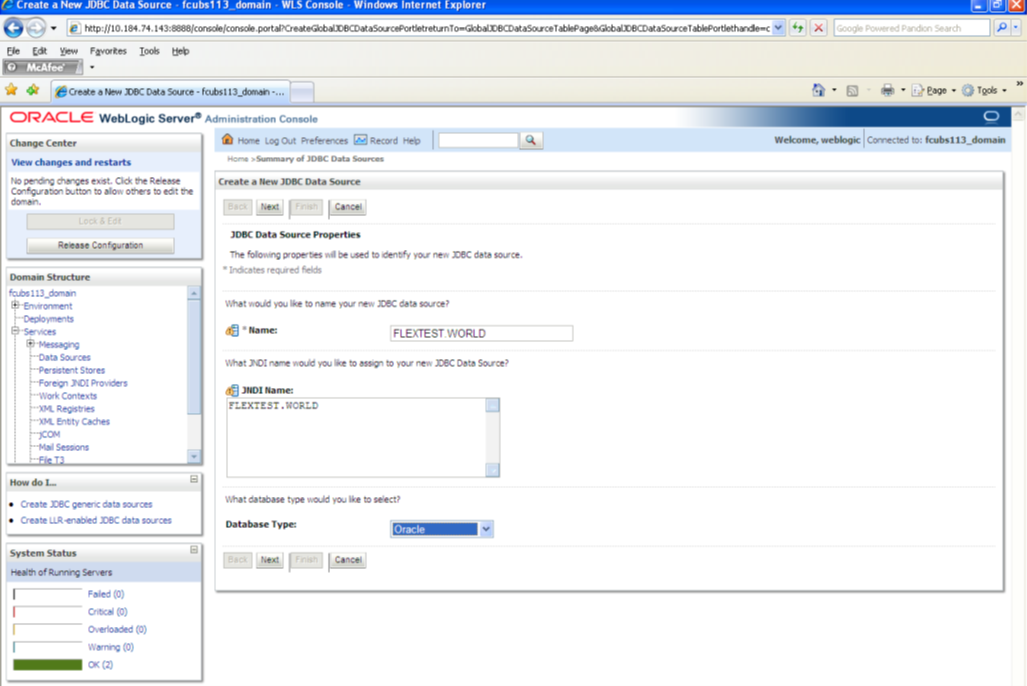
Task: Click the Failed (0) health link
Action: coord(105,594)
